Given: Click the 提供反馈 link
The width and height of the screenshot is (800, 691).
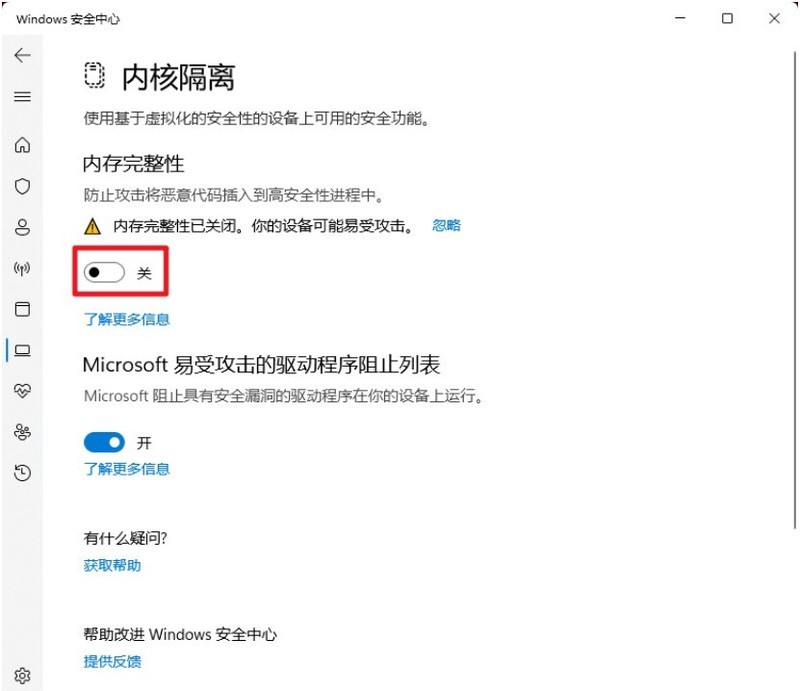Looking at the screenshot, I should (112, 661).
